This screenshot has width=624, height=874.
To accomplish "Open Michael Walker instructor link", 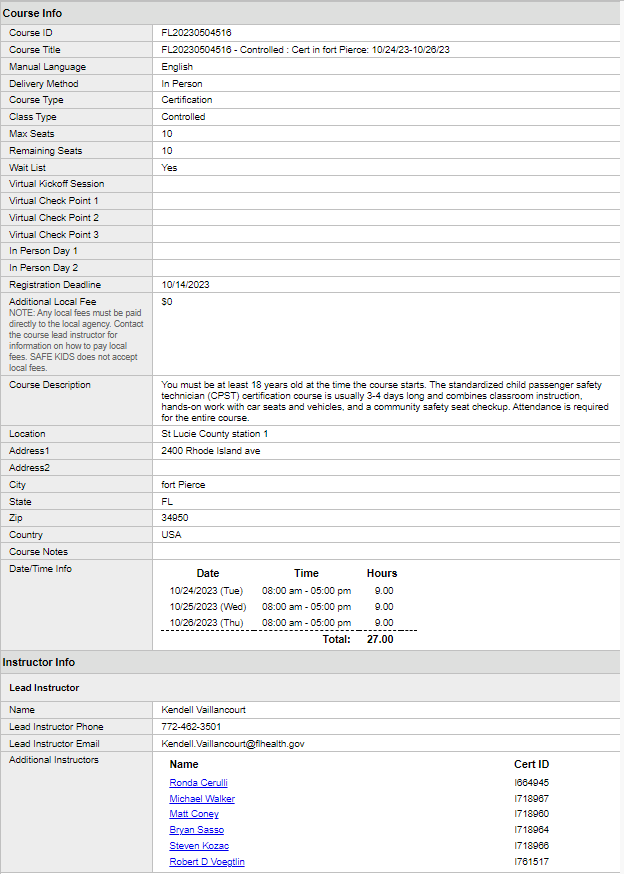I will (202, 799).
